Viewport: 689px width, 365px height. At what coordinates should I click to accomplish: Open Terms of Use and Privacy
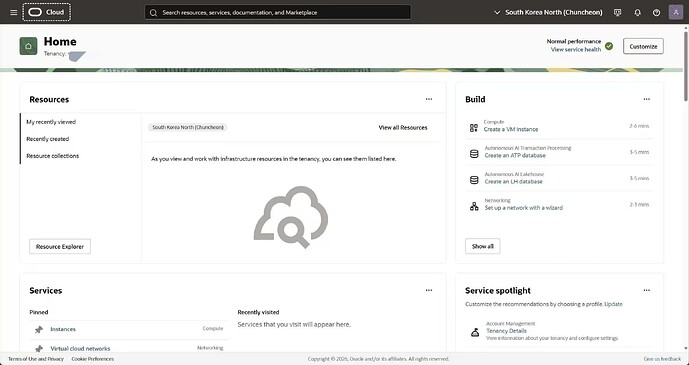point(36,359)
